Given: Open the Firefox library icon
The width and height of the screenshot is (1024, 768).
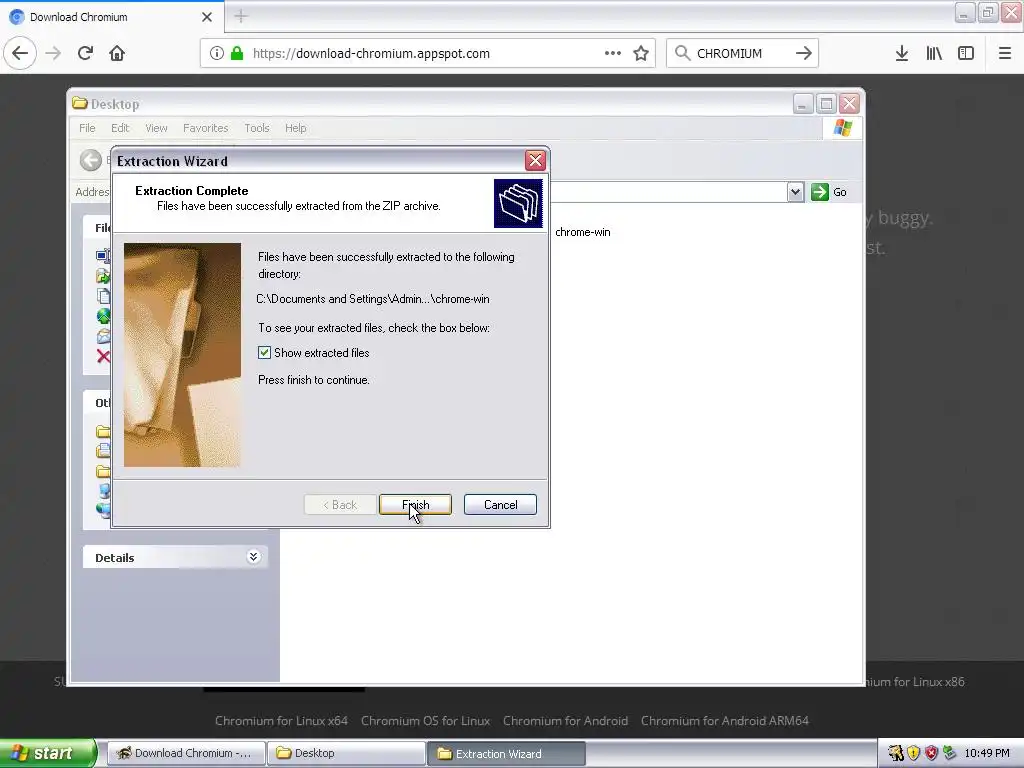Looking at the screenshot, I should (934, 54).
